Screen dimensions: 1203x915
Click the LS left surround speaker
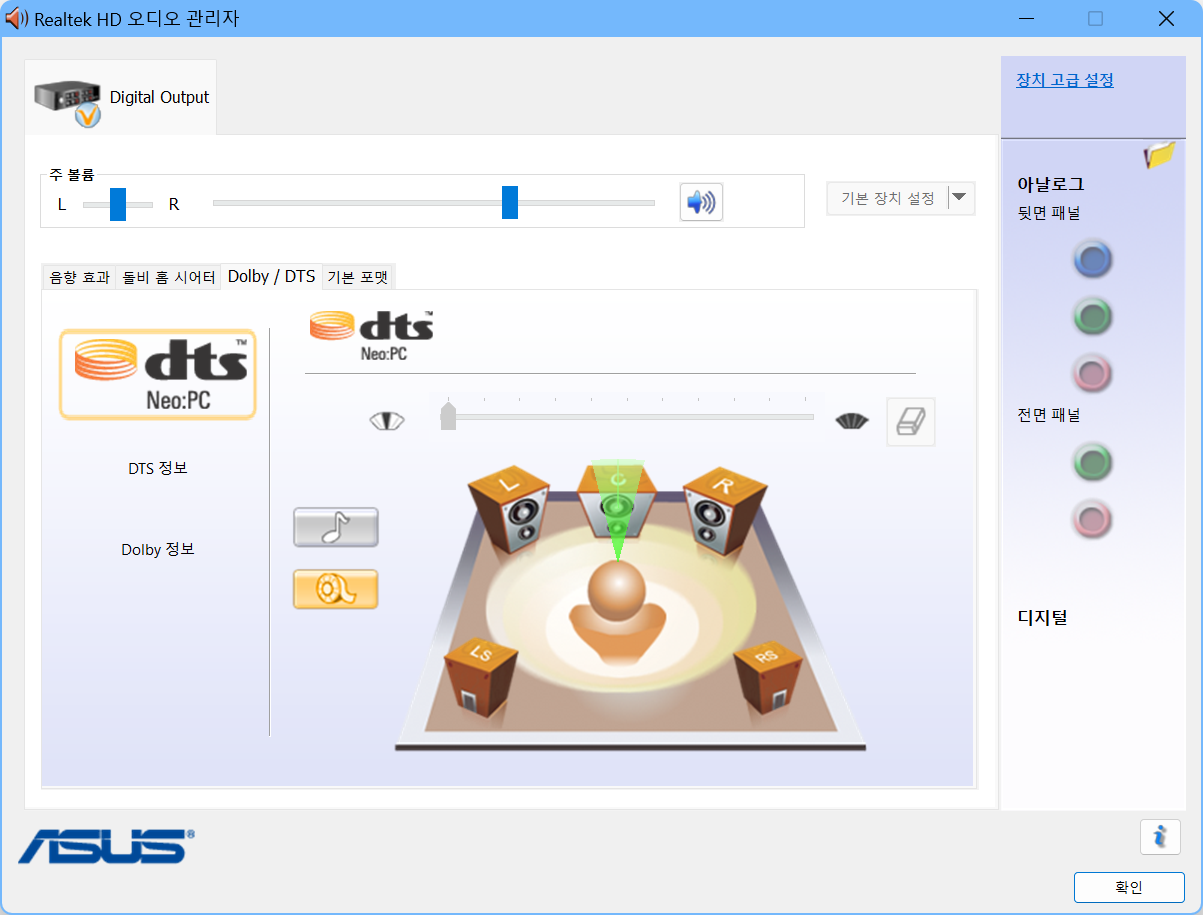click(x=481, y=677)
